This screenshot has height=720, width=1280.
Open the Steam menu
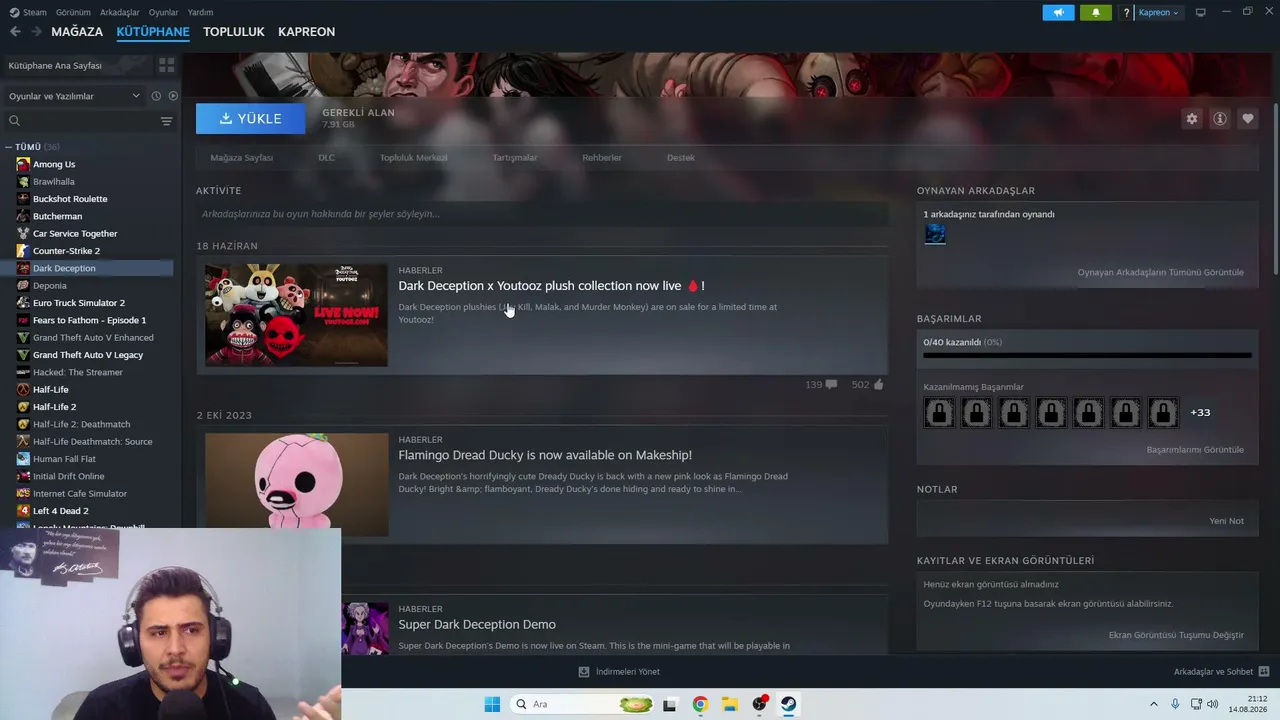28,12
